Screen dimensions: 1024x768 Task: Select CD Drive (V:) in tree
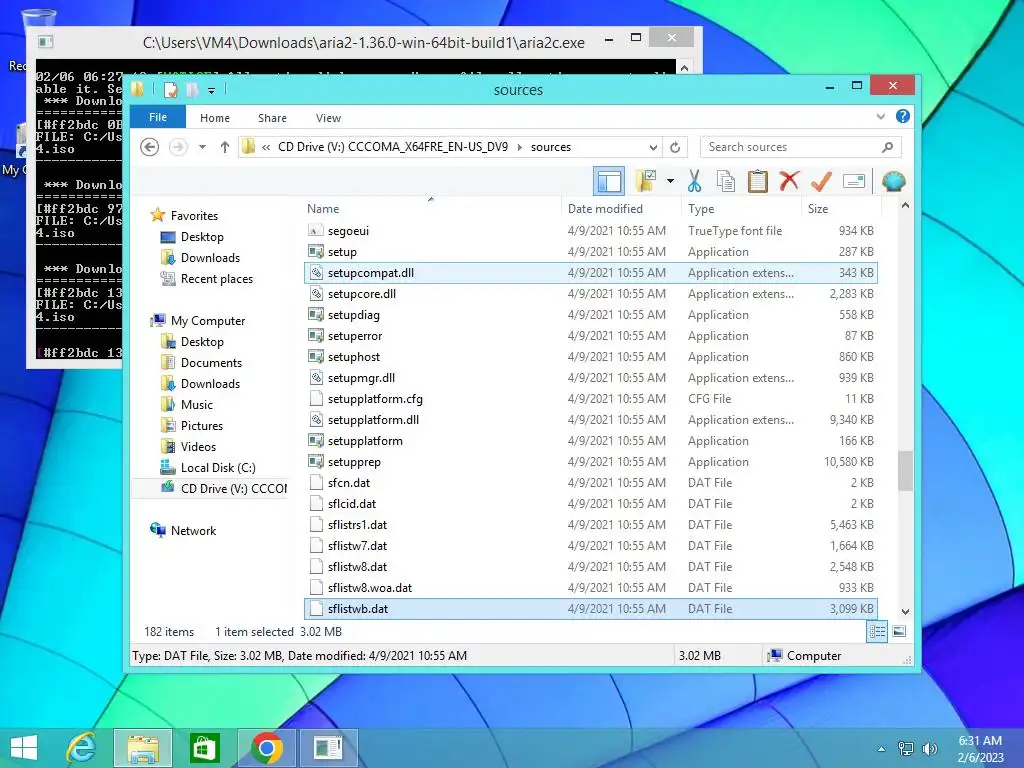coord(233,488)
